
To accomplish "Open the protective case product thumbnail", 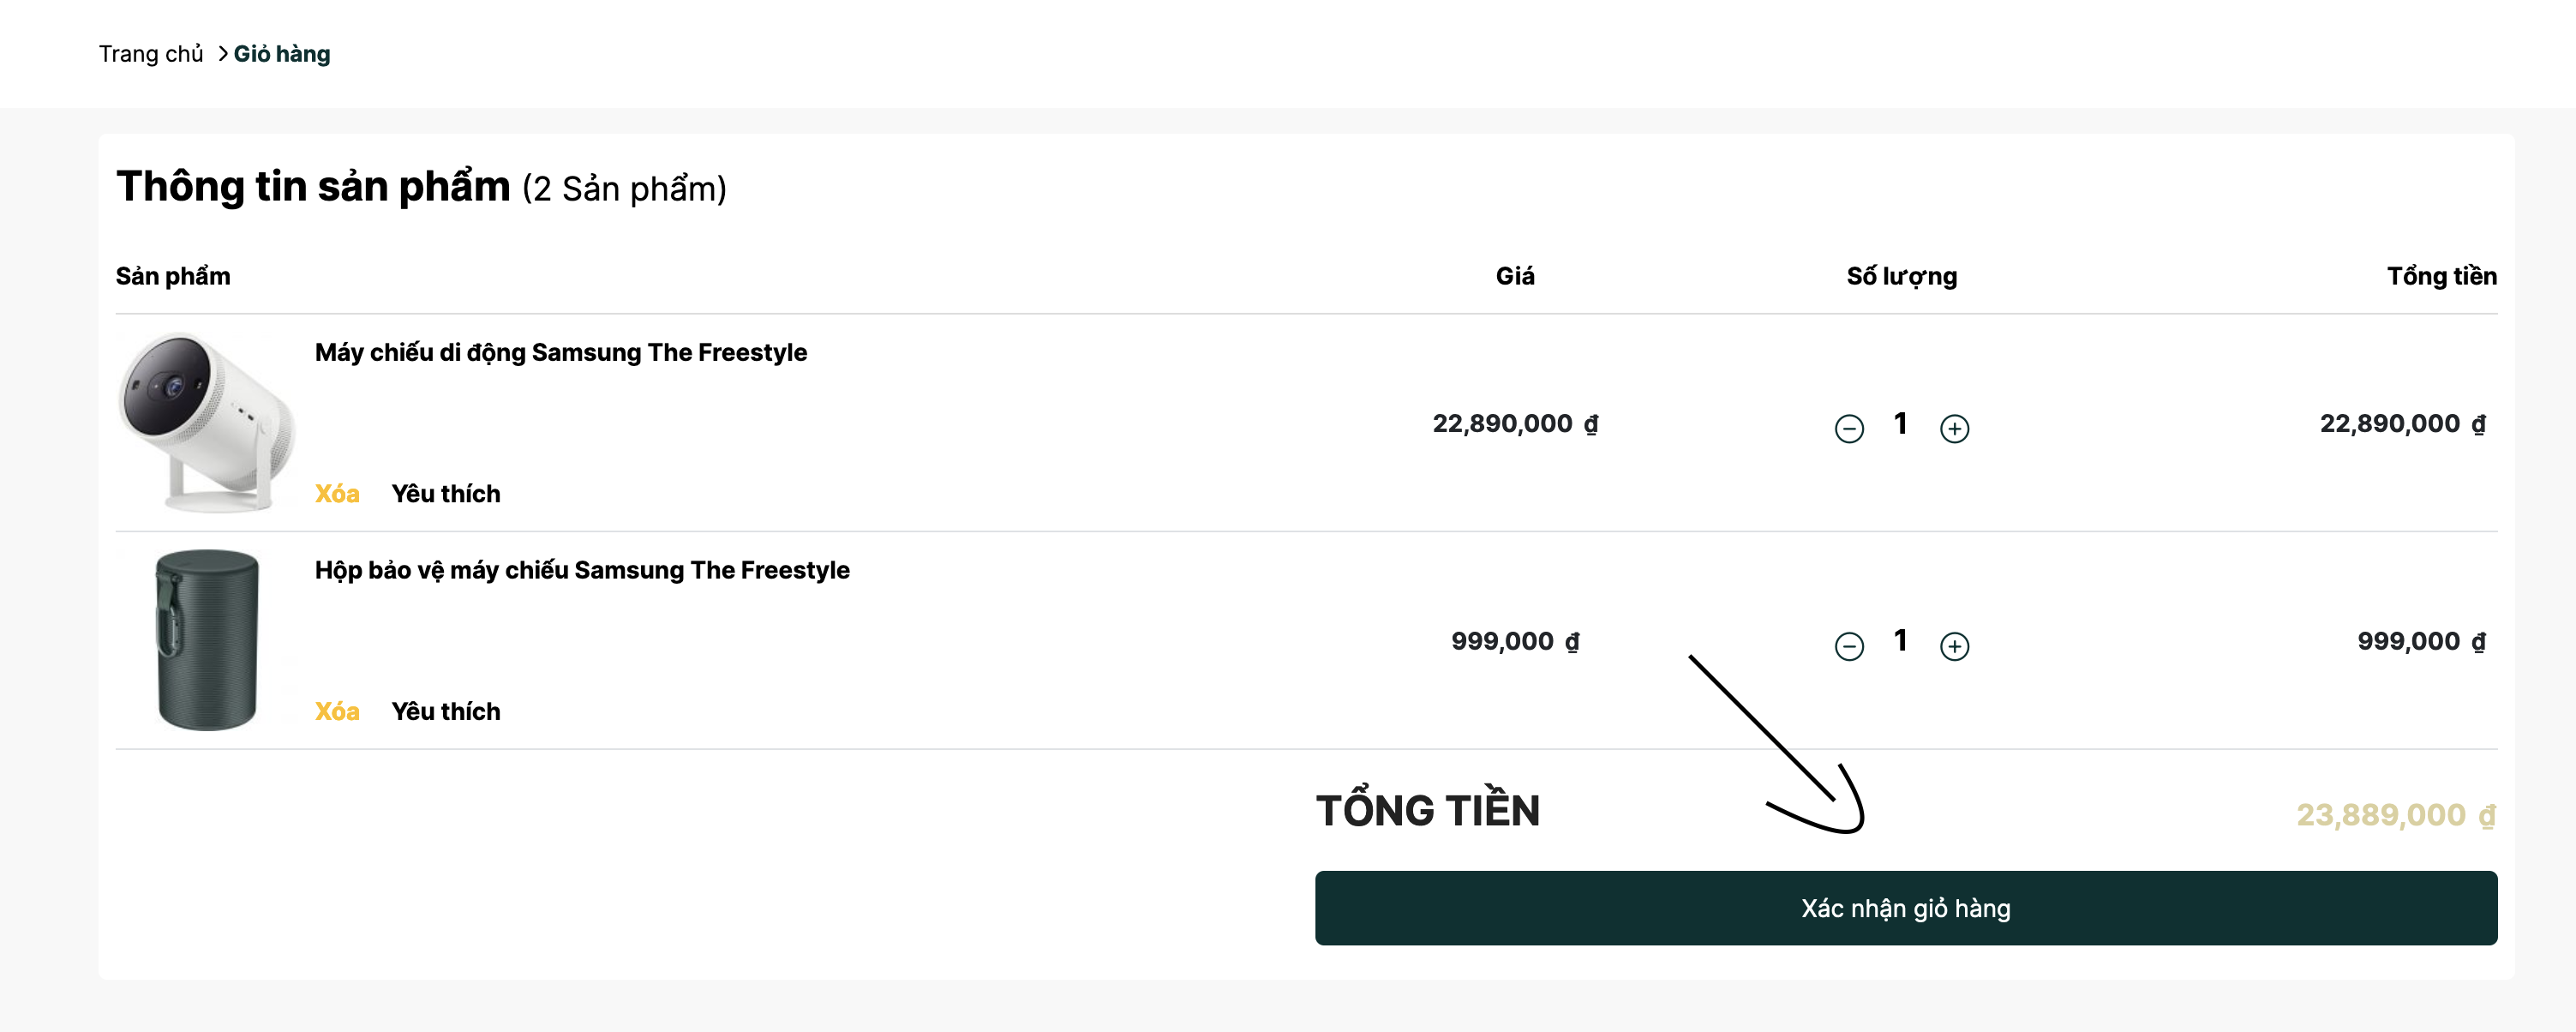I will [x=207, y=640].
